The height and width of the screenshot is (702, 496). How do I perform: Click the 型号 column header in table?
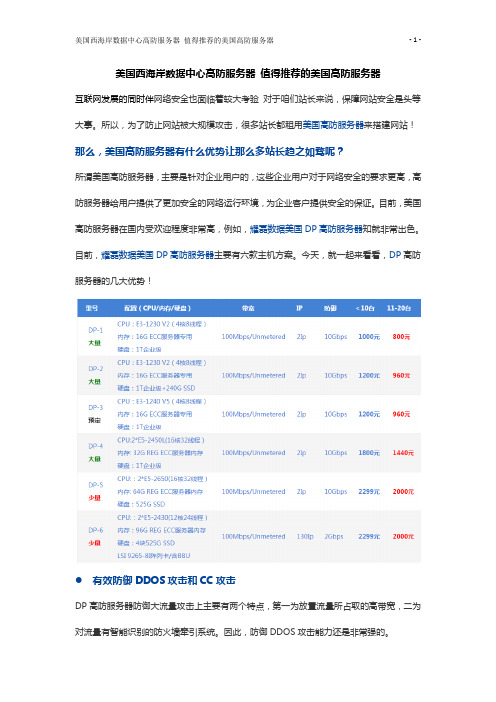point(91,308)
